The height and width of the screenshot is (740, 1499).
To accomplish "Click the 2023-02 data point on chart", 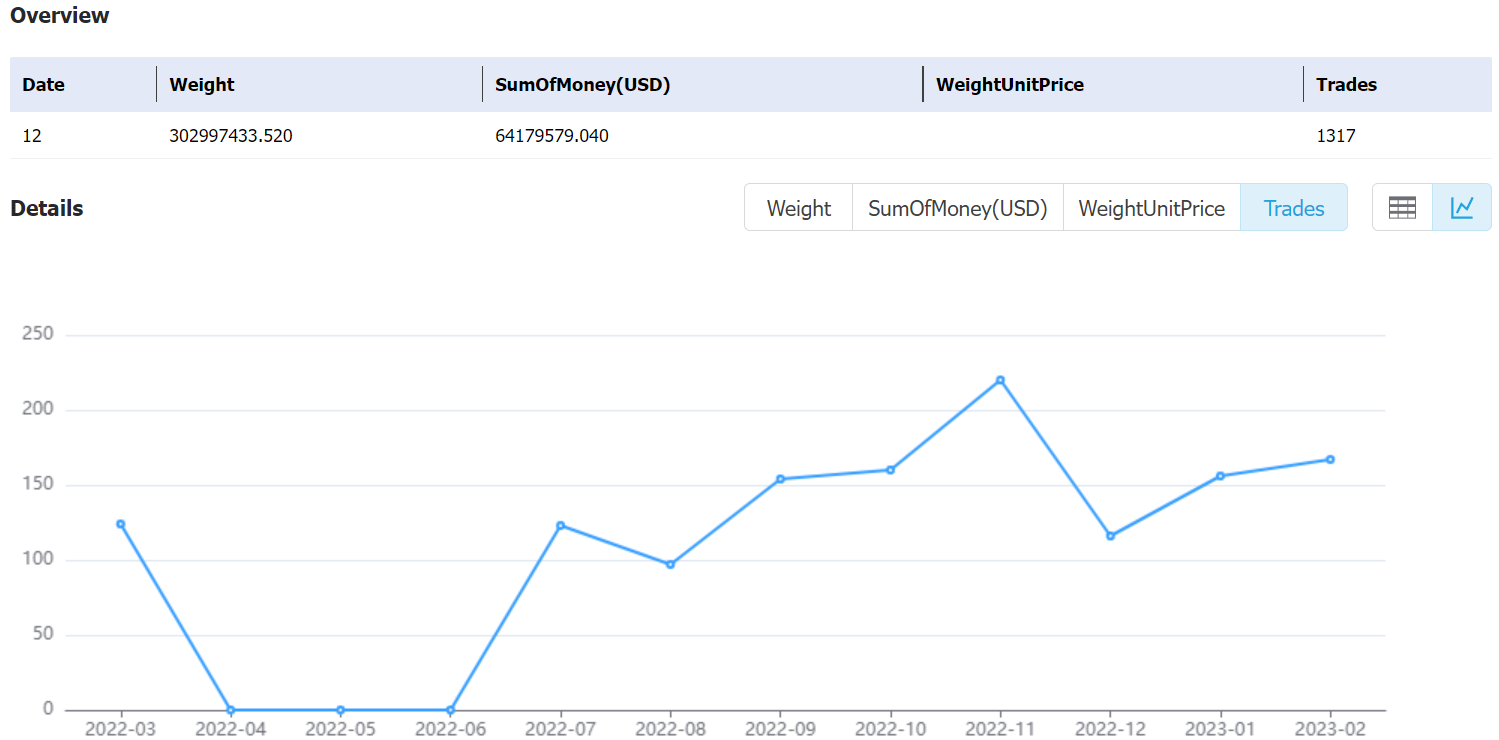I will tap(1330, 459).
